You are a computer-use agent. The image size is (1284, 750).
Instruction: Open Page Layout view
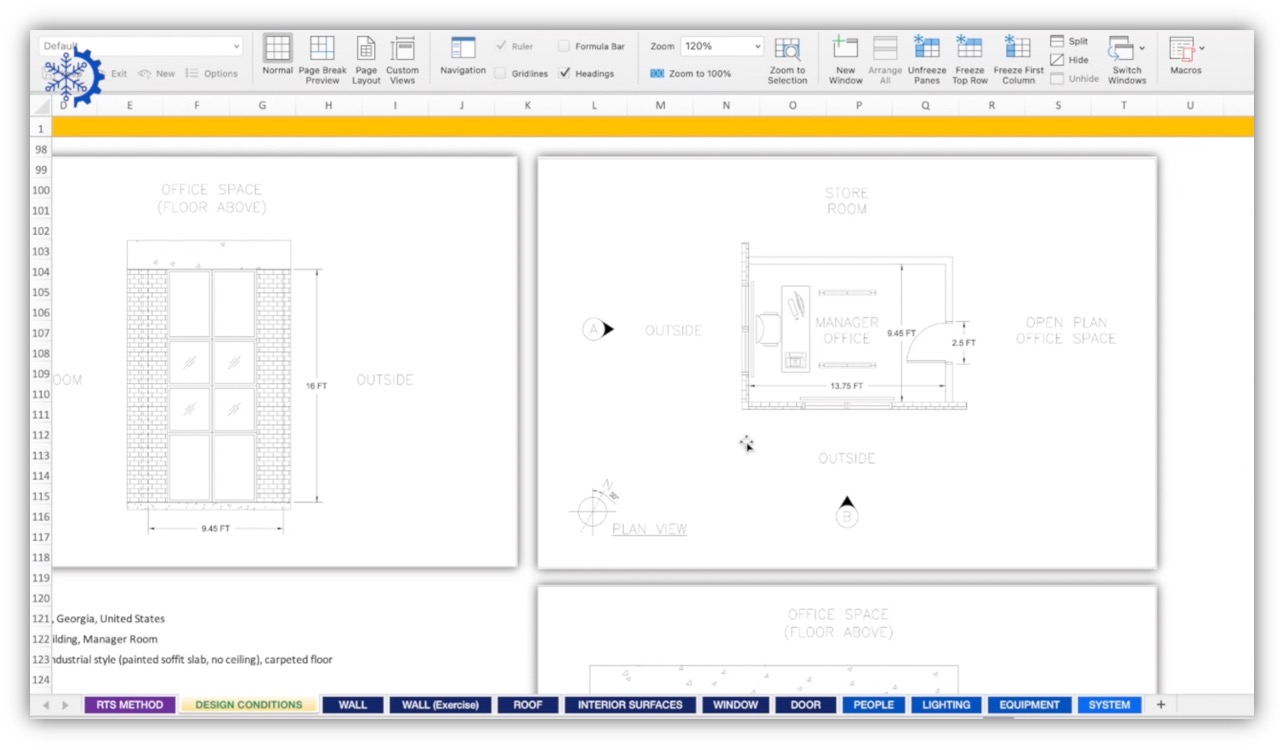point(366,49)
